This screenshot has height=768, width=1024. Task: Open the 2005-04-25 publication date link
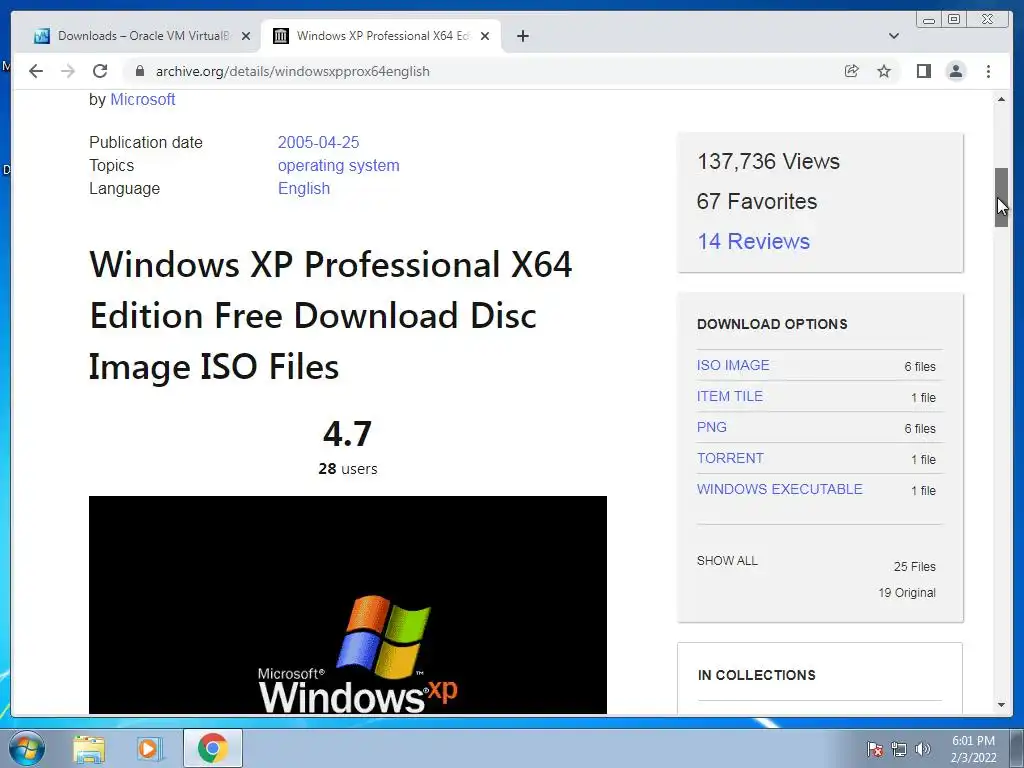point(319,142)
